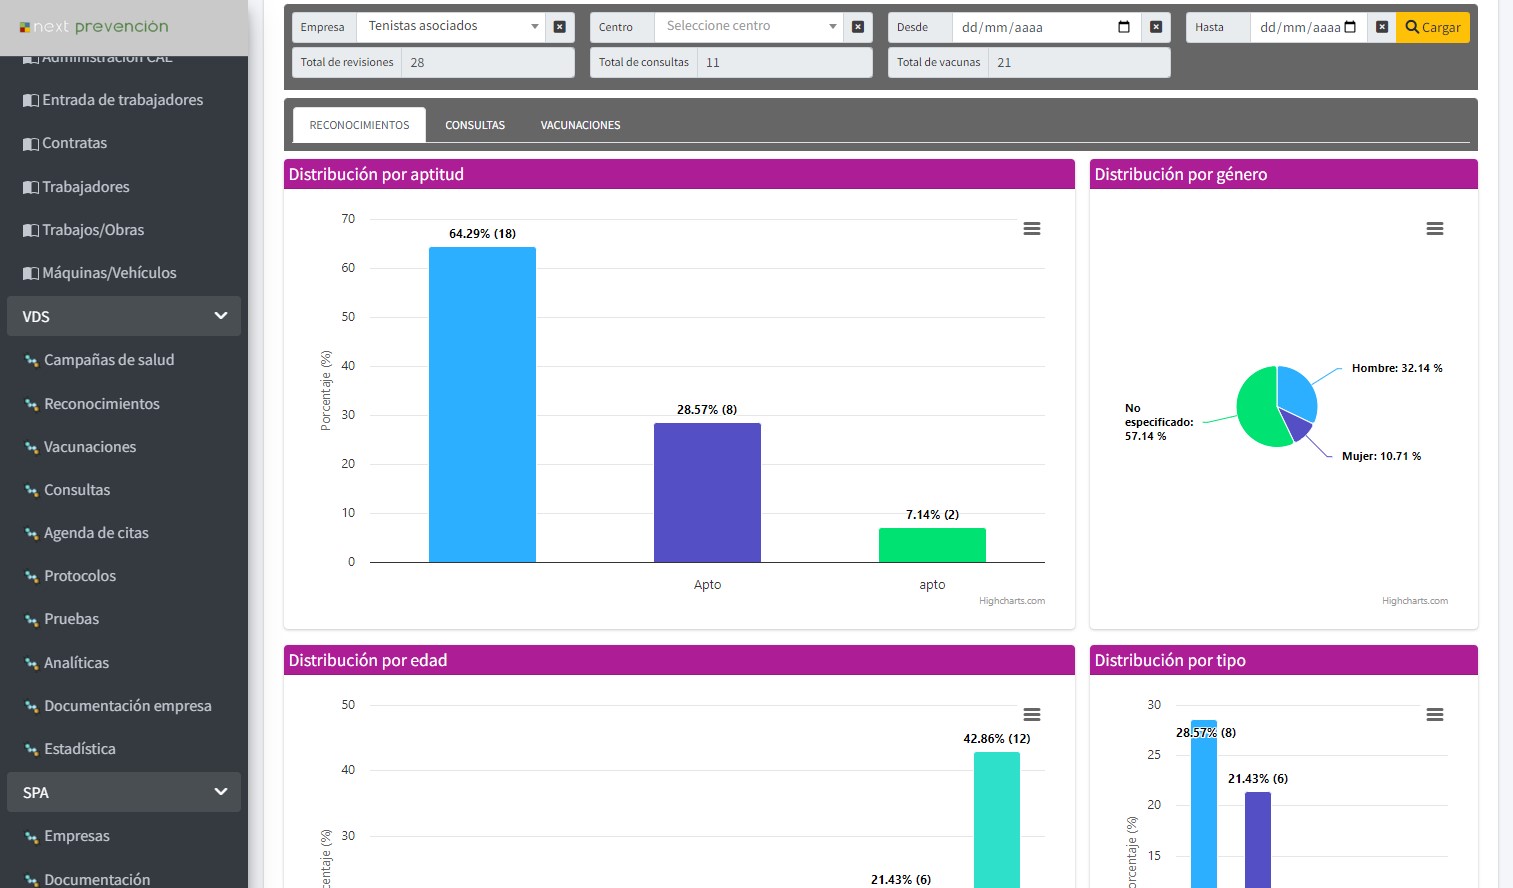Collapse the VDS sidebar section
The height and width of the screenshot is (888, 1513).
(x=124, y=316)
